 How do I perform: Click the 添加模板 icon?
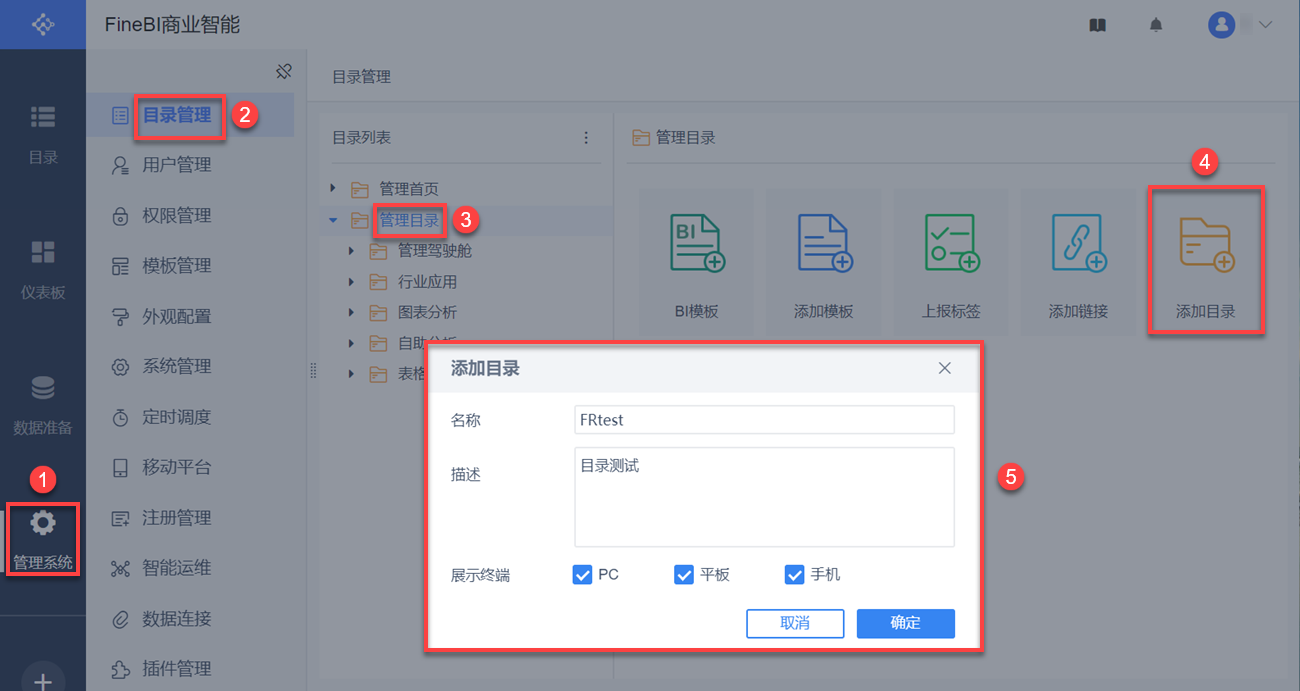click(x=824, y=244)
